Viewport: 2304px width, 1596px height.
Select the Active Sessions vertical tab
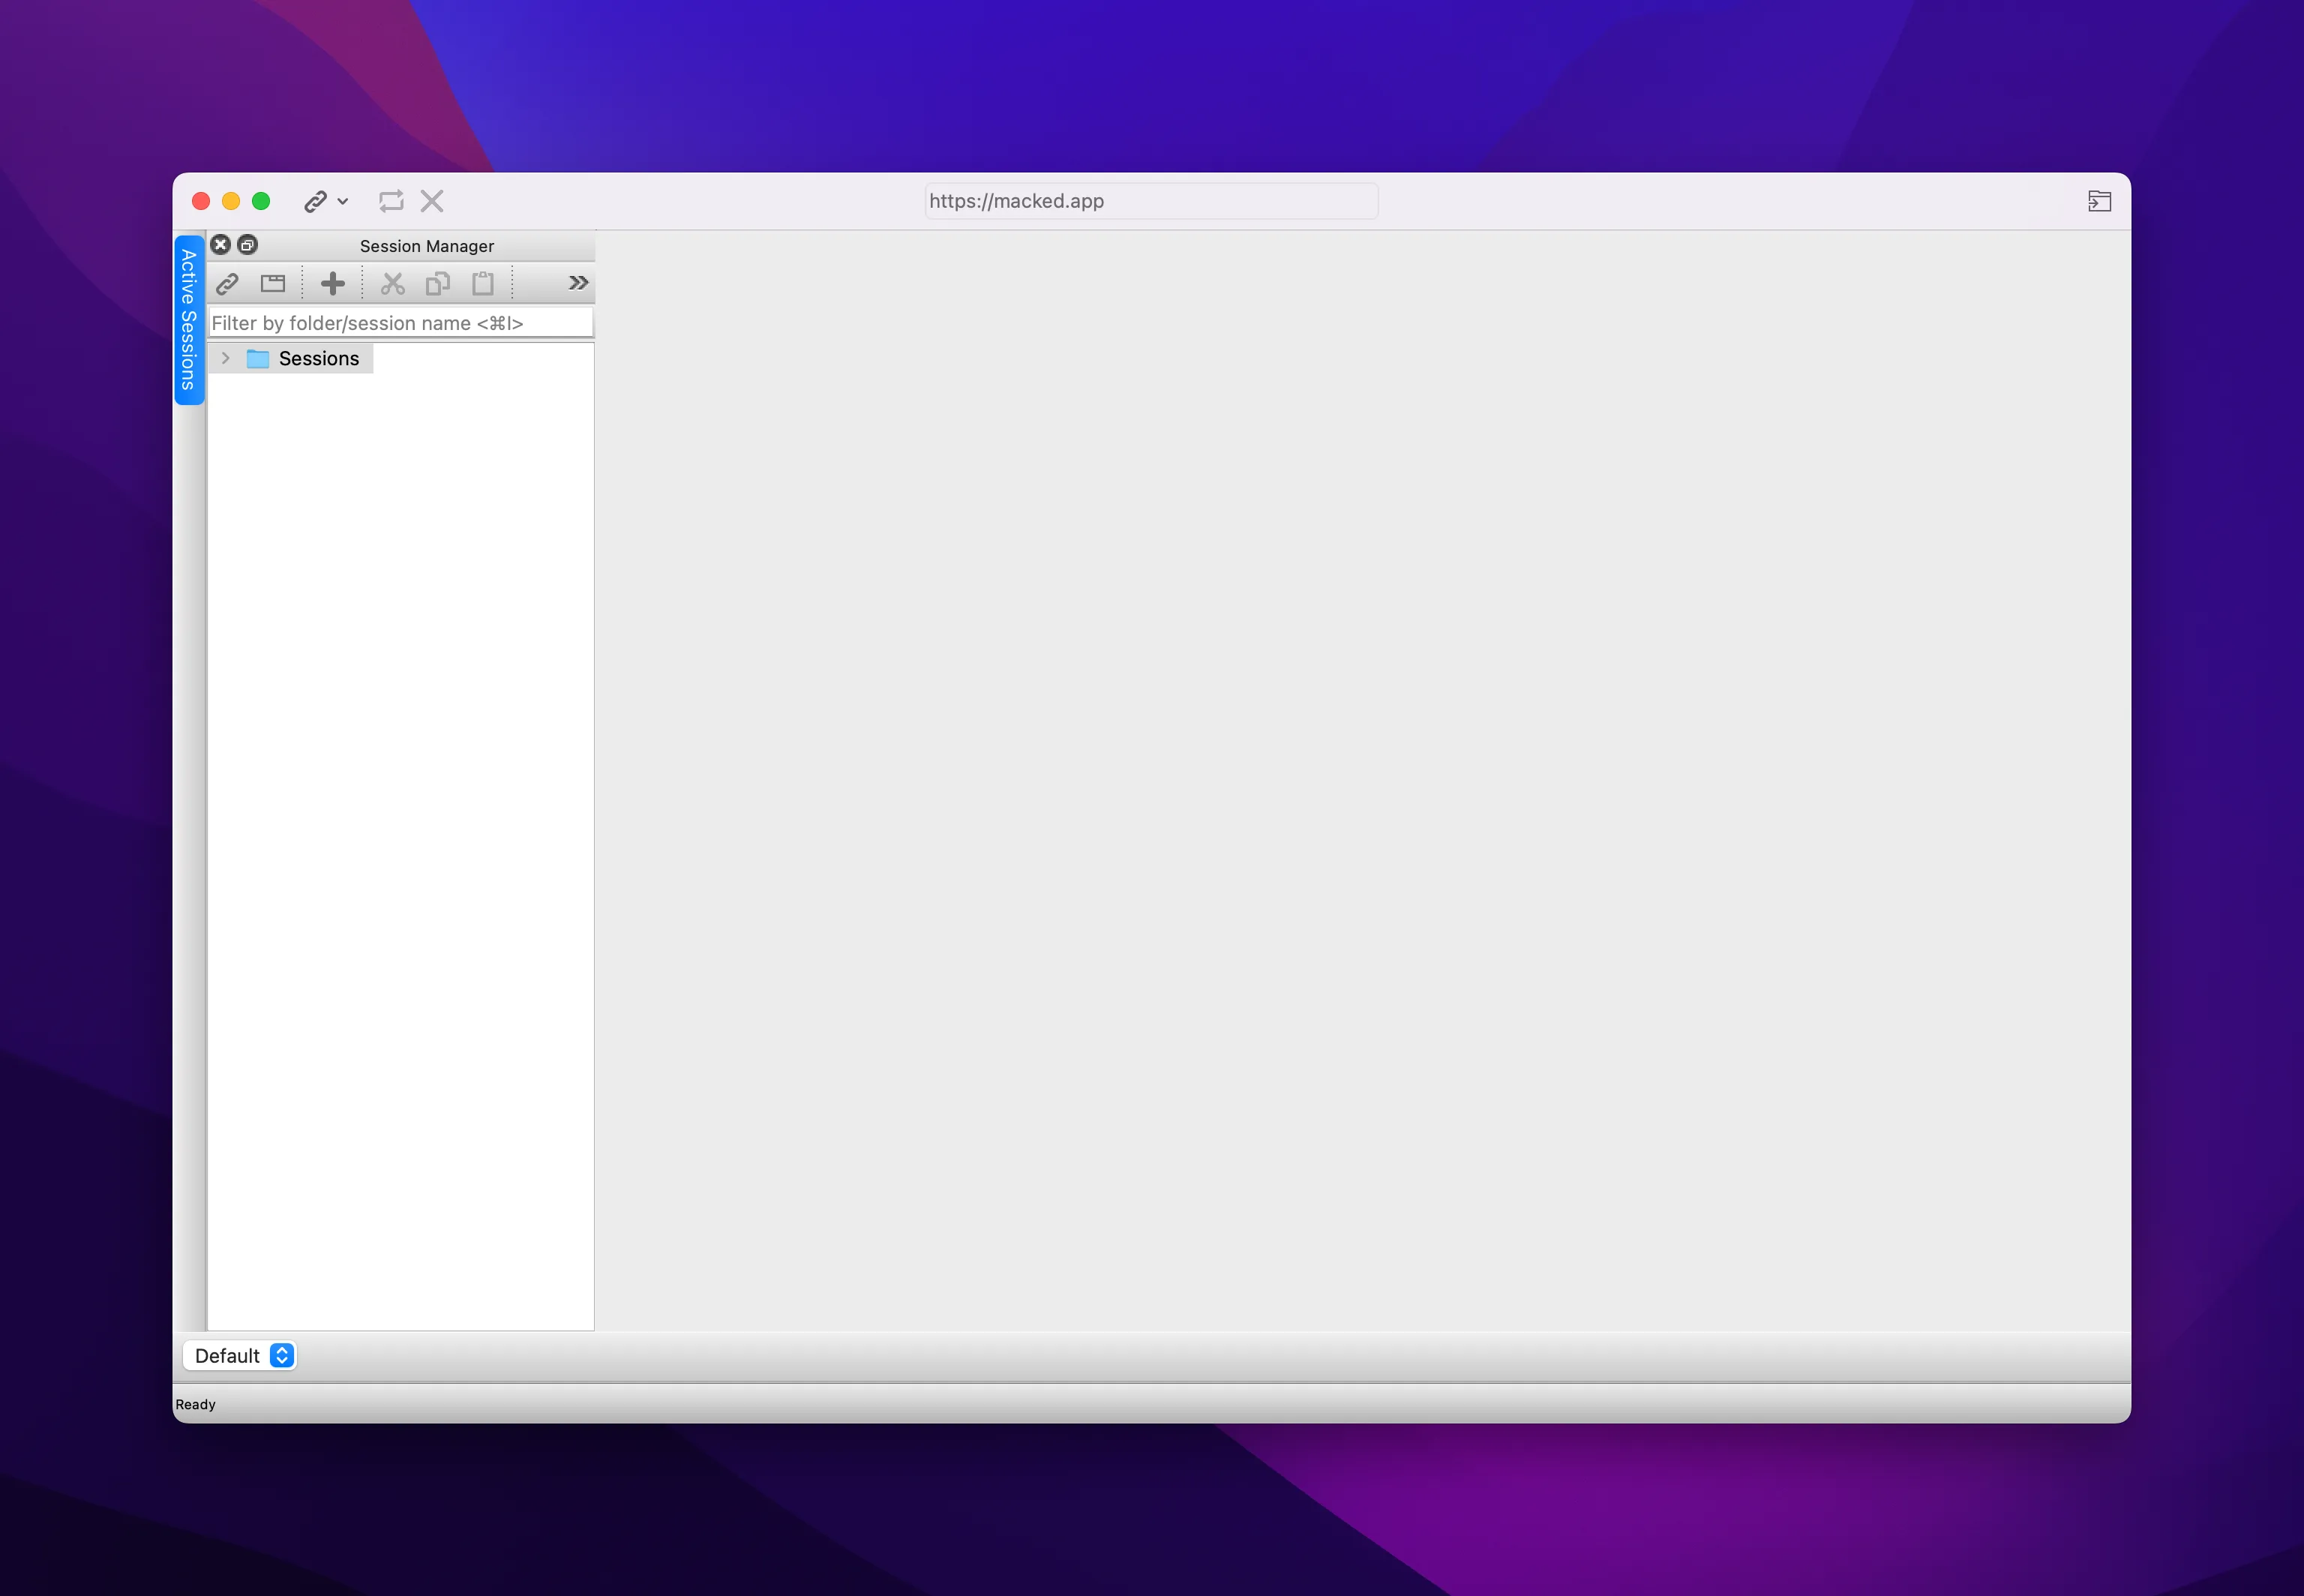click(189, 320)
